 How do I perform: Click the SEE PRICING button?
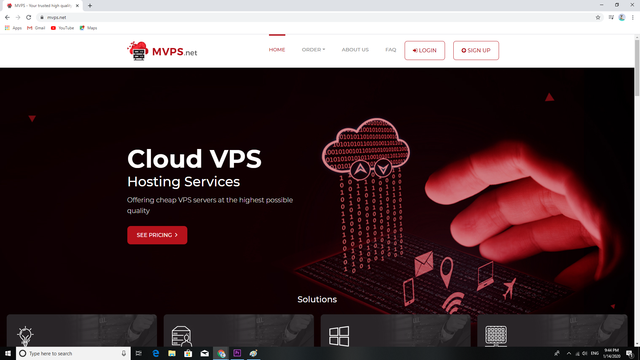click(x=157, y=235)
